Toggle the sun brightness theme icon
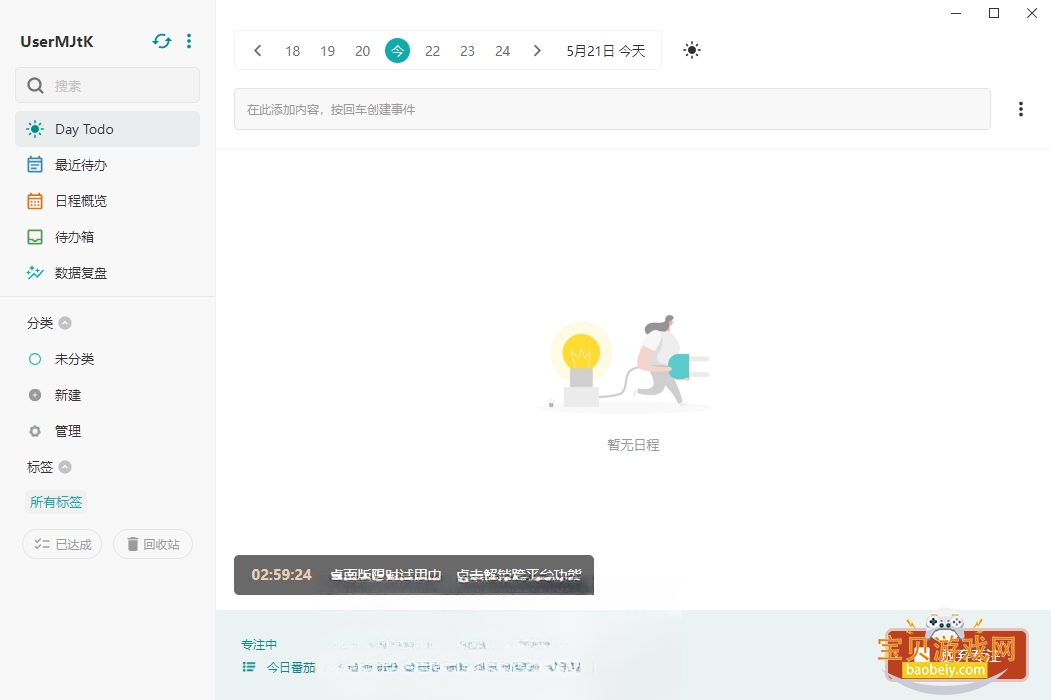Image resolution: width=1051 pixels, height=700 pixels. click(692, 50)
